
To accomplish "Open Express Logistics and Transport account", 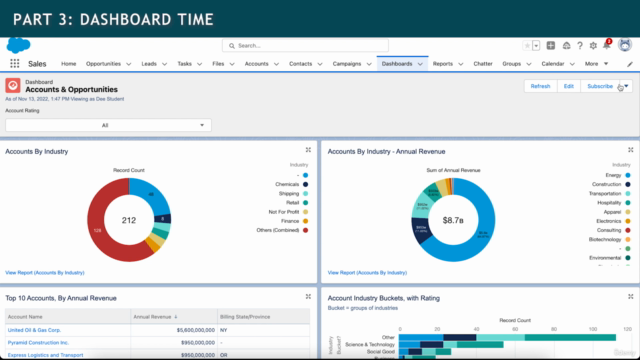I will (45, 355).
